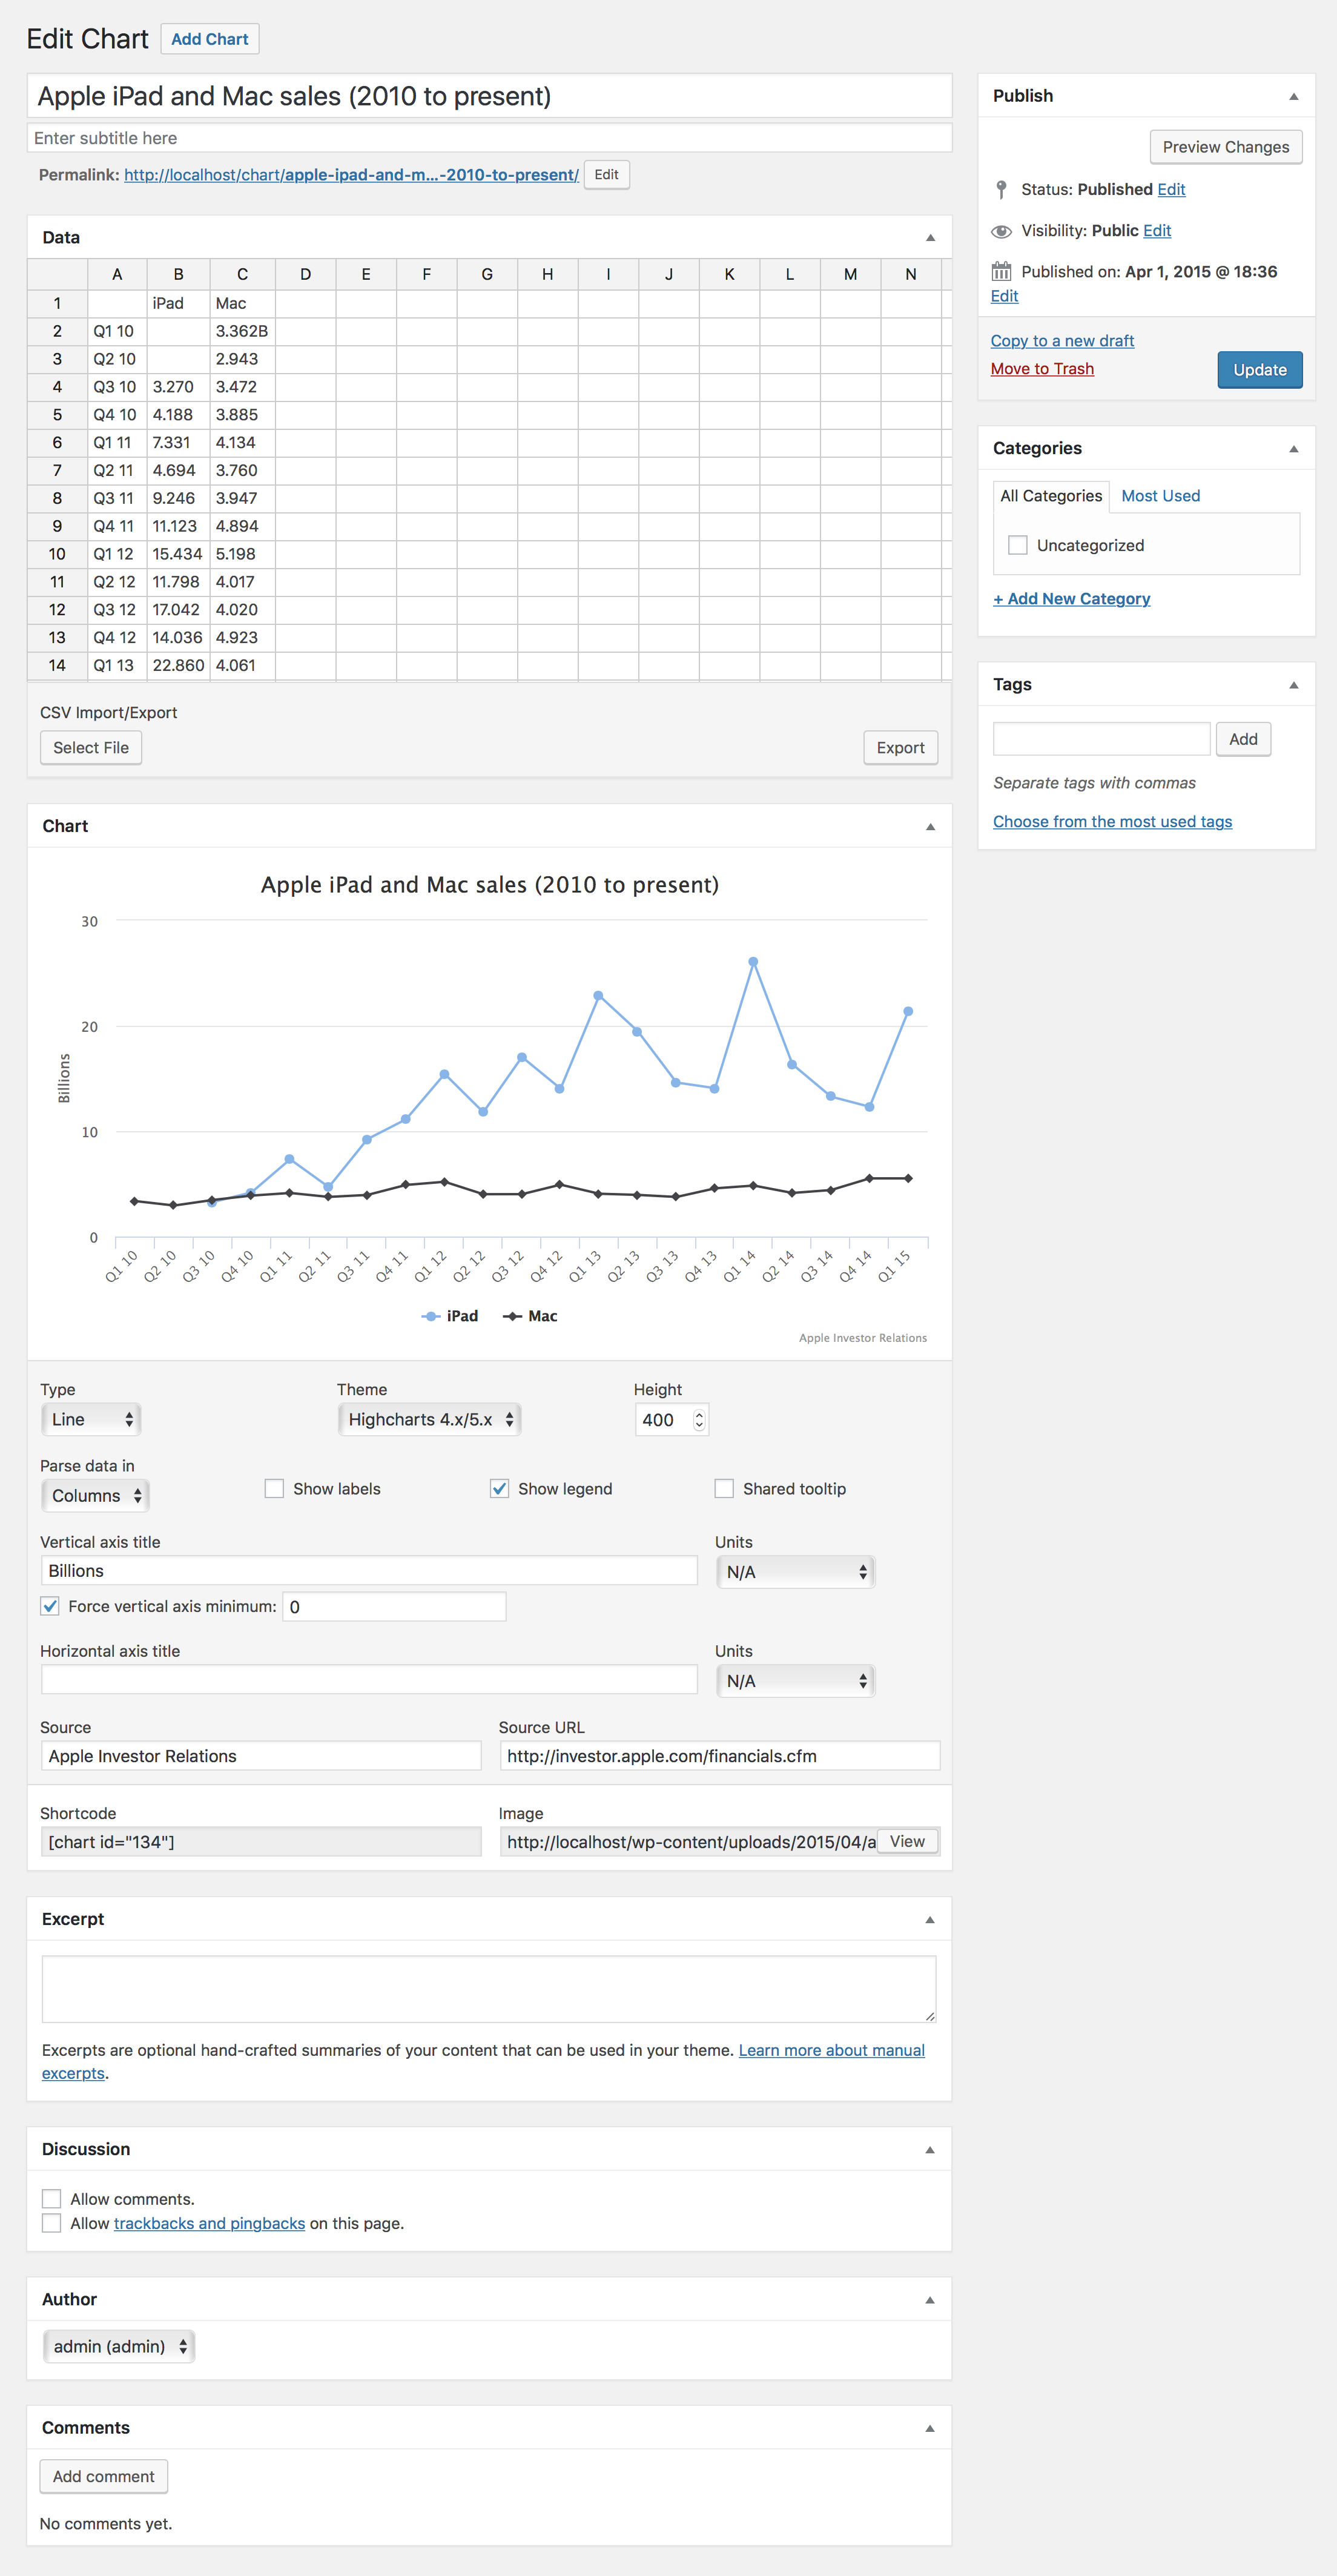1337x2576 pixels.
Task: Collapse the Chart panel with its triangle
Action: (x=930, y=827)
